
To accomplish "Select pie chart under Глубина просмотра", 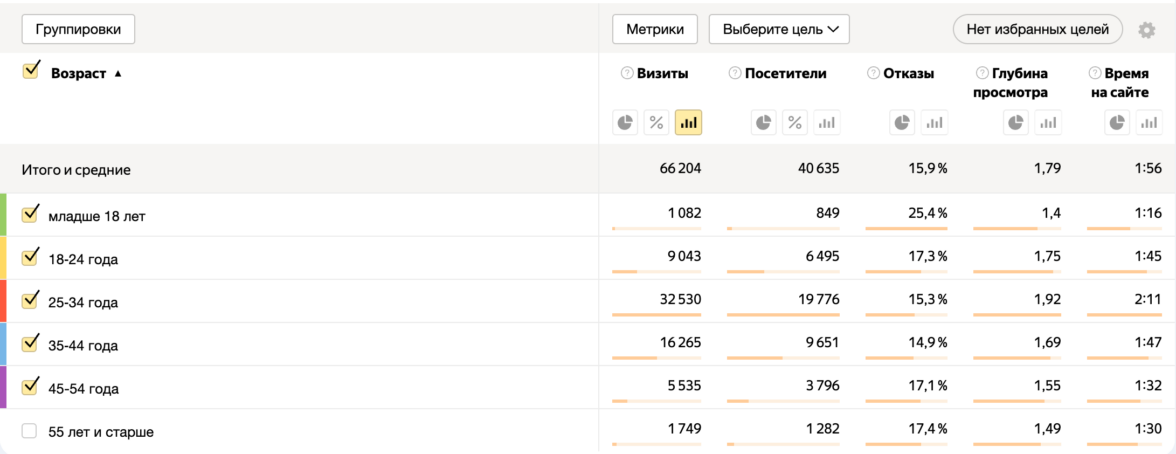I will [x=1016, y=122].
